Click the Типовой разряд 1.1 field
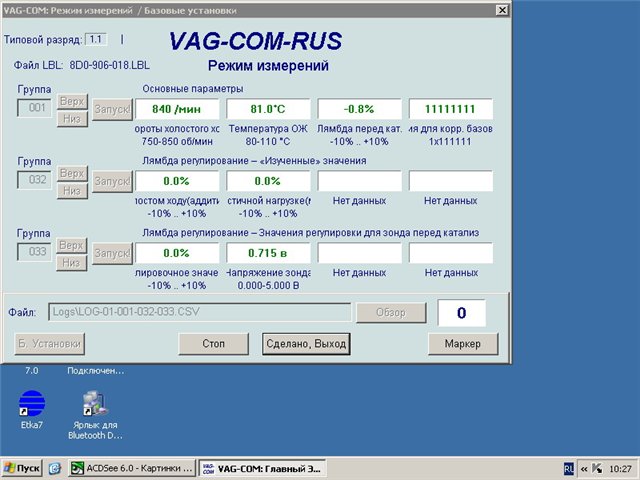640x480 pixels. point(96,40)
